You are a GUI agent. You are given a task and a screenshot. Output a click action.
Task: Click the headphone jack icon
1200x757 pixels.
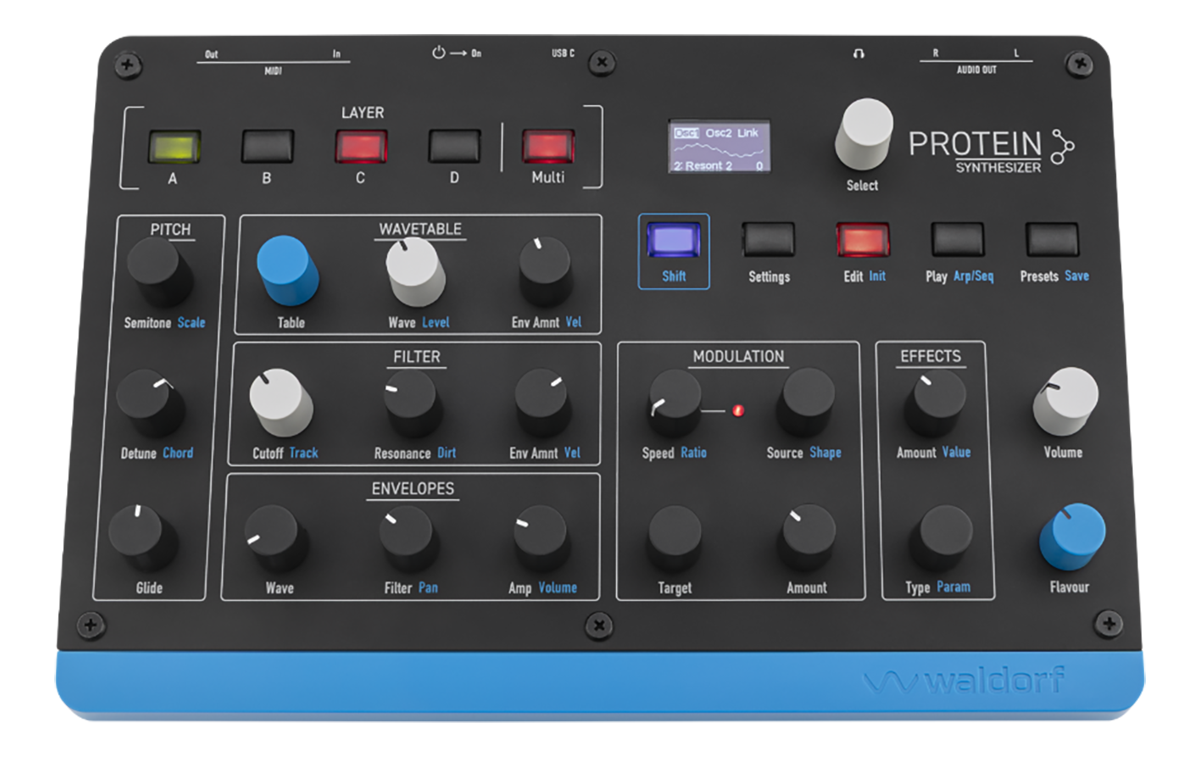tap(858, 54)
